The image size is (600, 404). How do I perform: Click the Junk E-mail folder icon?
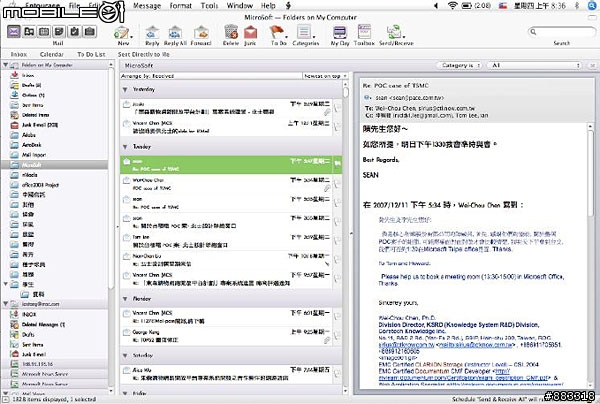point(15,125)
